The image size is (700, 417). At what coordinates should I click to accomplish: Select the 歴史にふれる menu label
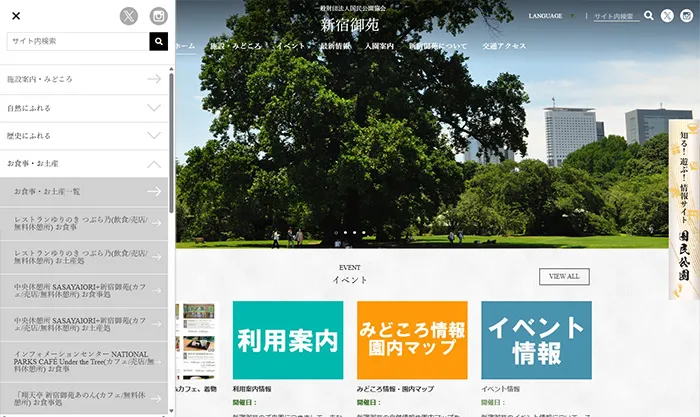[x=29, y=136]
